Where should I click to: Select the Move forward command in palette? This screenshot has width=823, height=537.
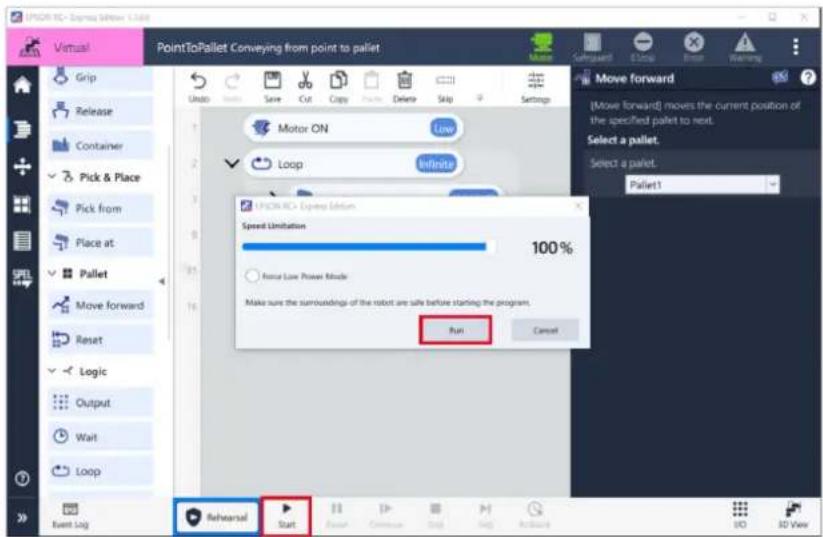(100, 305)
